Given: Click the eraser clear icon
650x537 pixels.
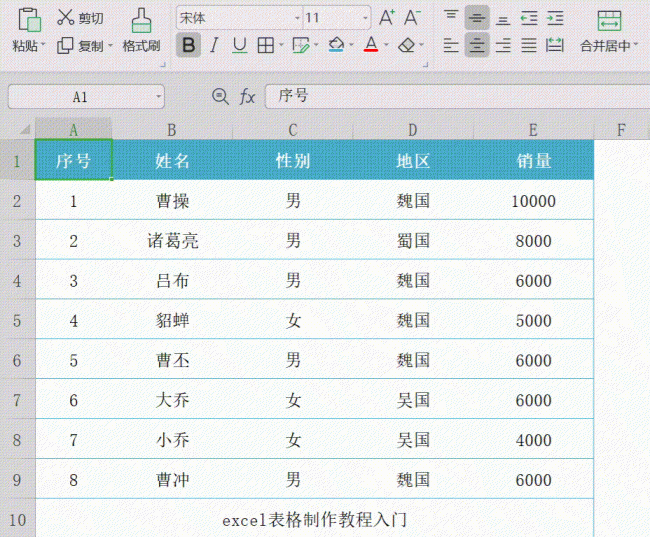Looking at the screenshot, I should pyautogui.click(x=407, y=45).
